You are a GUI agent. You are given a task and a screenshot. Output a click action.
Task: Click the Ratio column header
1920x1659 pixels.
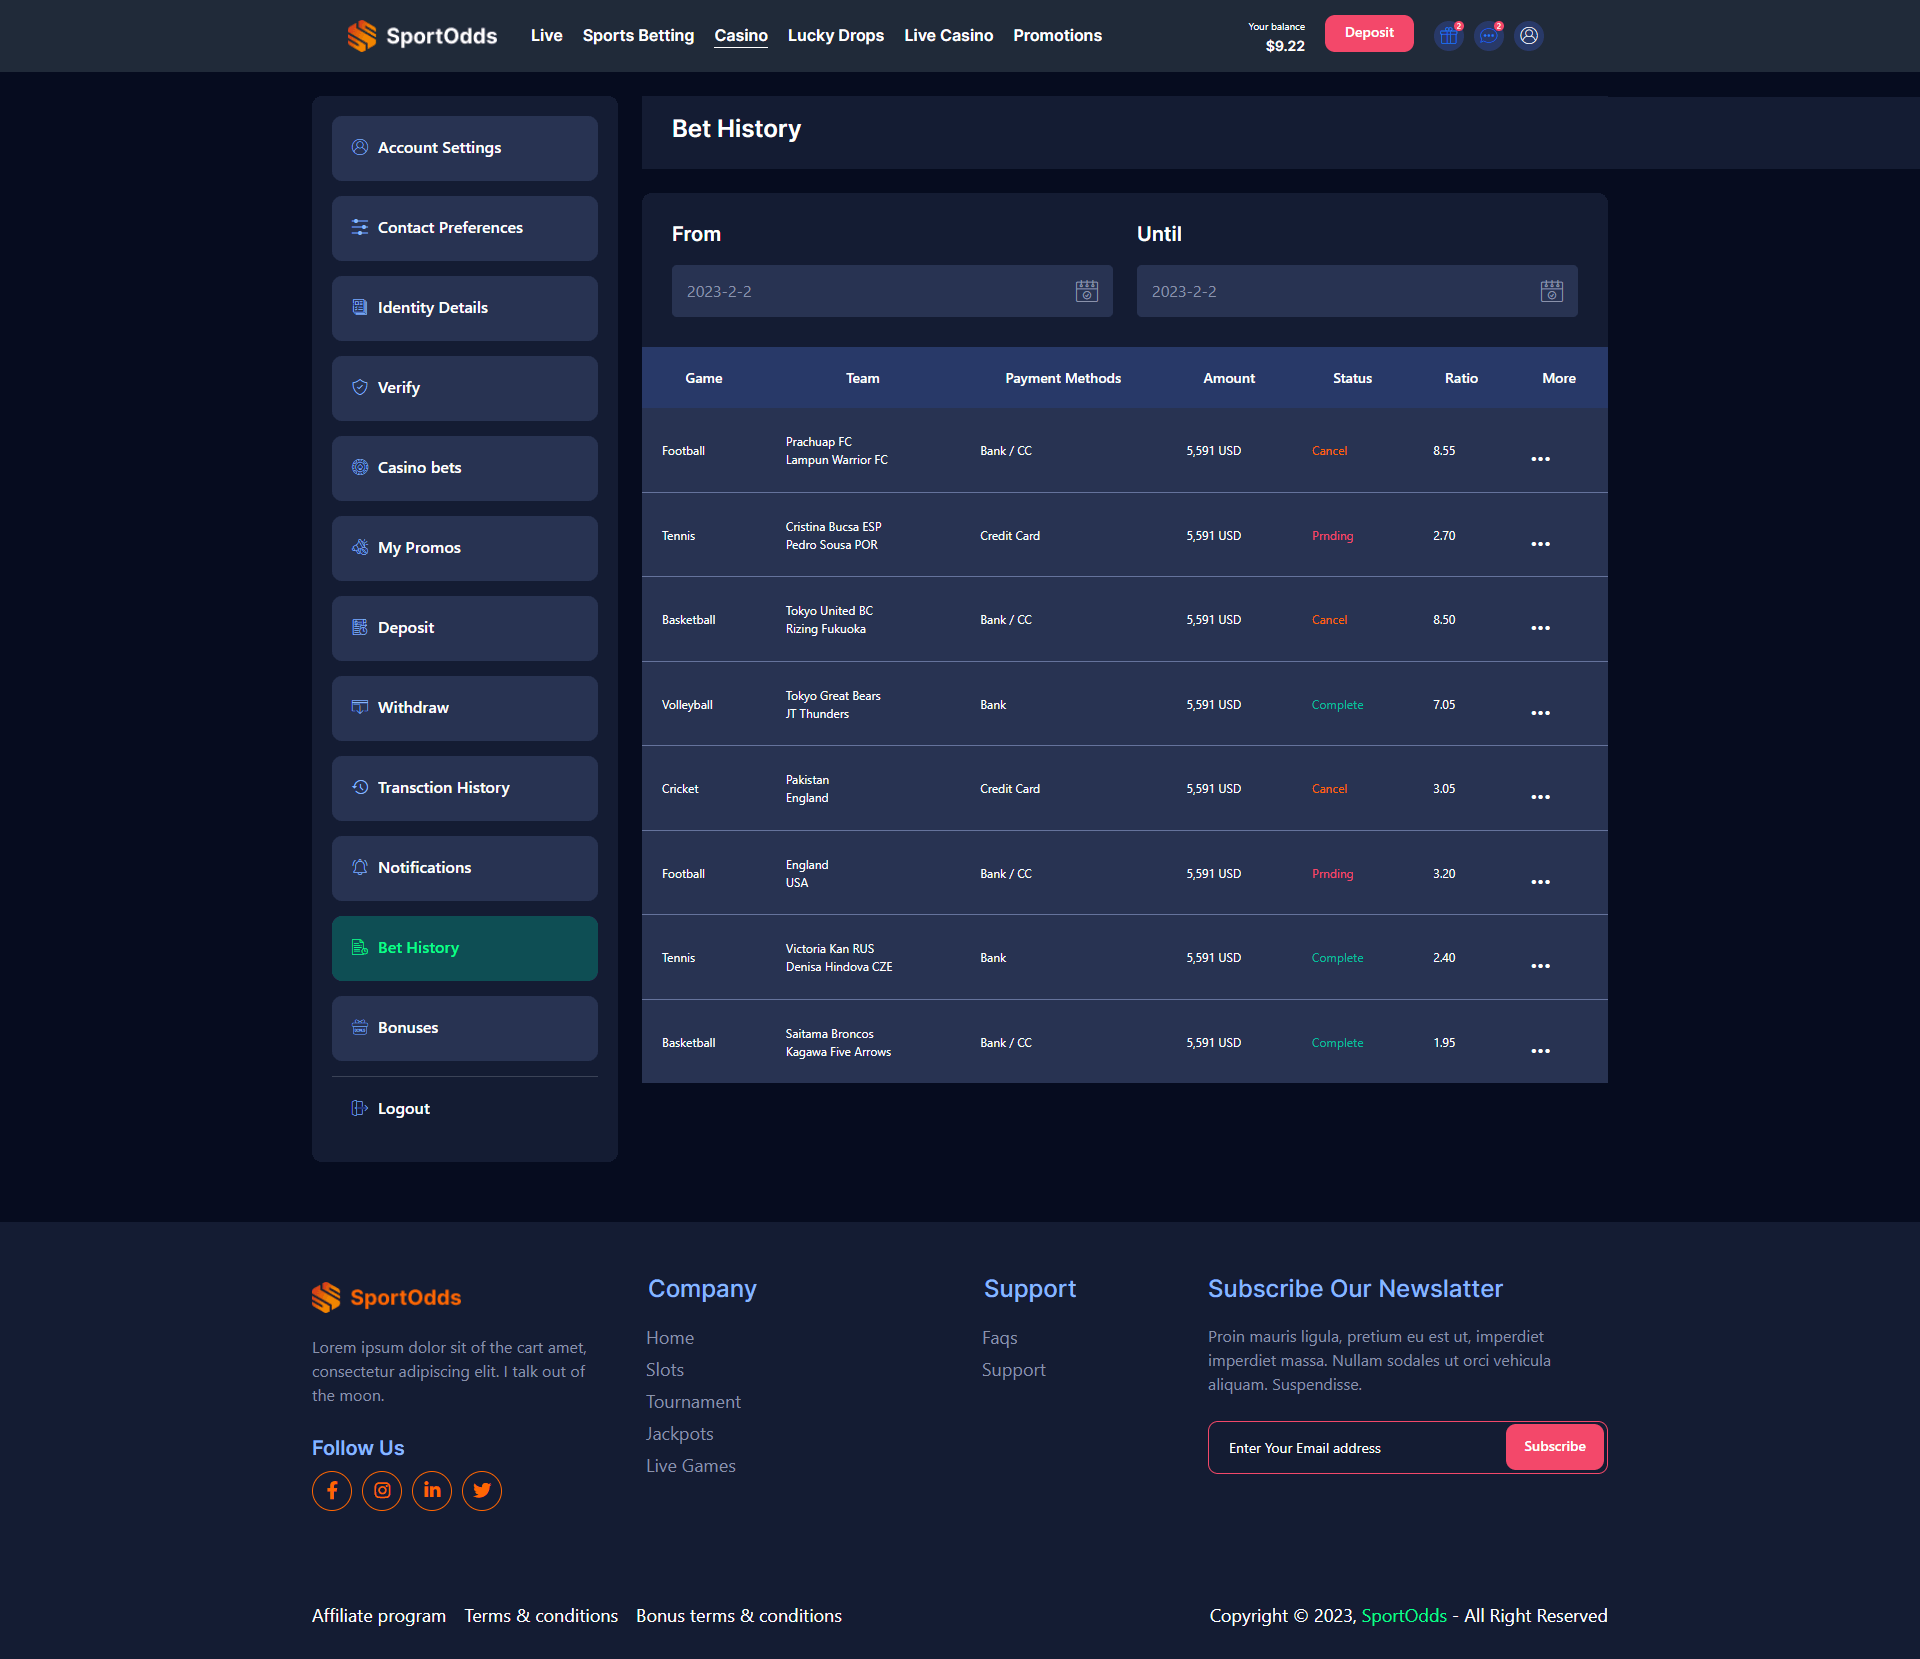click(1461, 378)
